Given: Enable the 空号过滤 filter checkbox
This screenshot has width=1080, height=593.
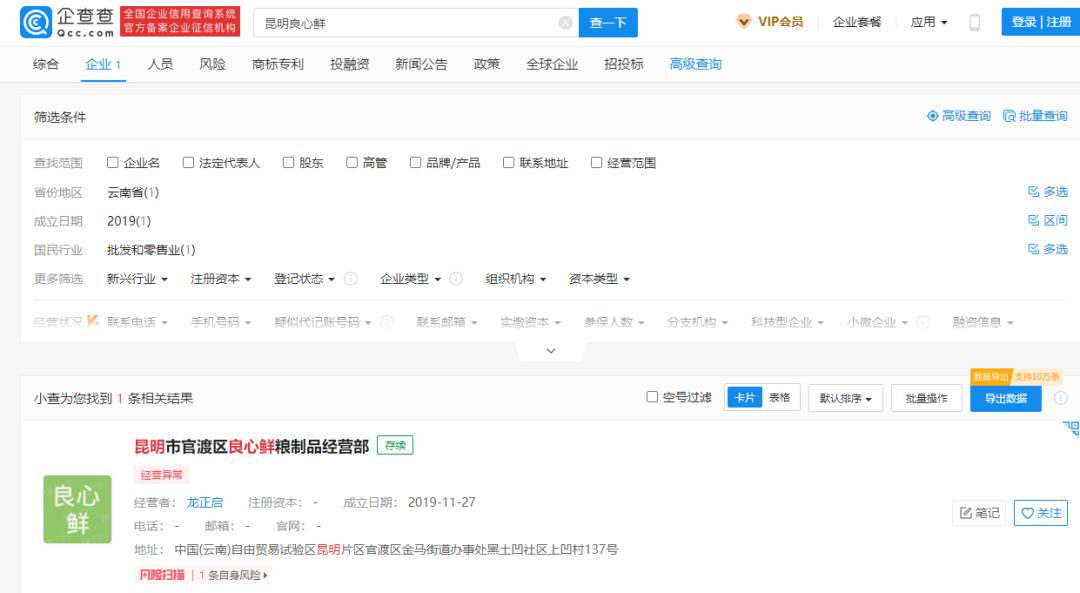Looking at the screenshot, I should [652, 397].
